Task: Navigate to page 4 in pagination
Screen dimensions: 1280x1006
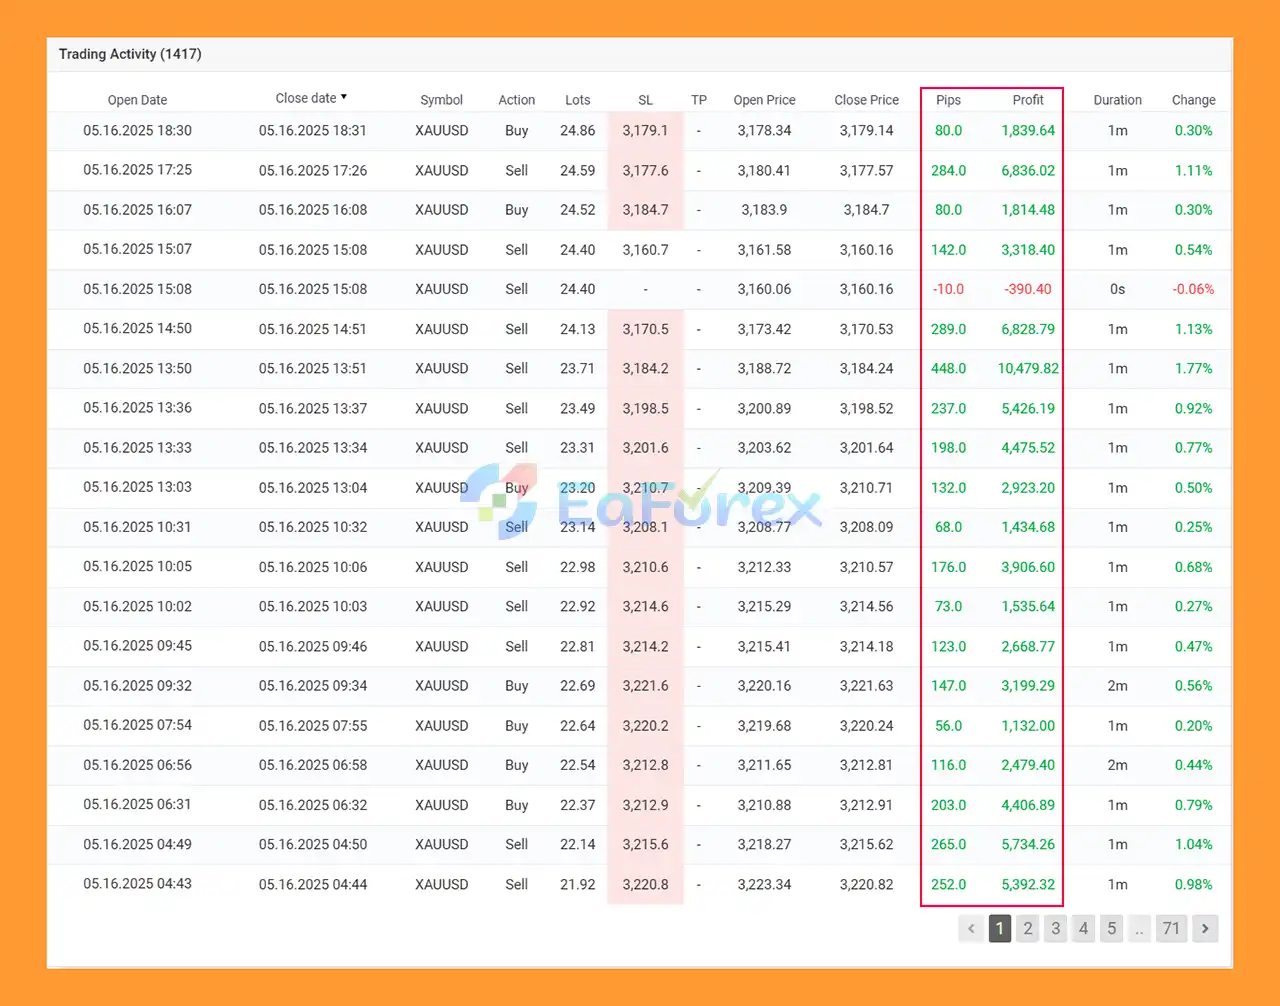Action: point(1083,928)
